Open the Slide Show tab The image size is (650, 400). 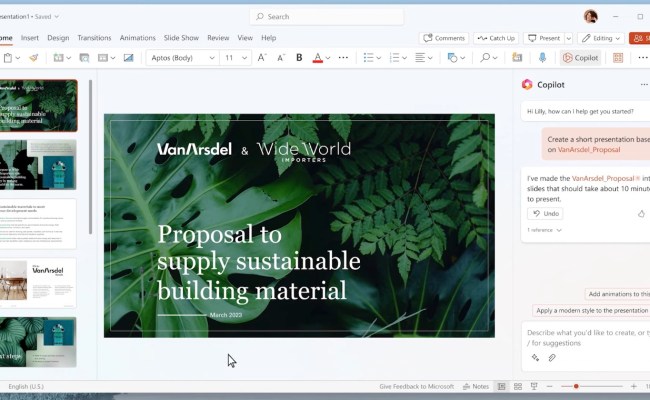[x=181, y=38]
